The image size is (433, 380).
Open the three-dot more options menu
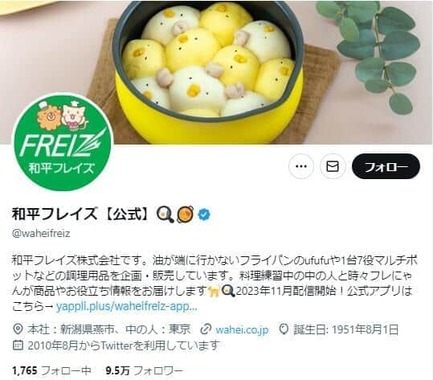[301, 166]
